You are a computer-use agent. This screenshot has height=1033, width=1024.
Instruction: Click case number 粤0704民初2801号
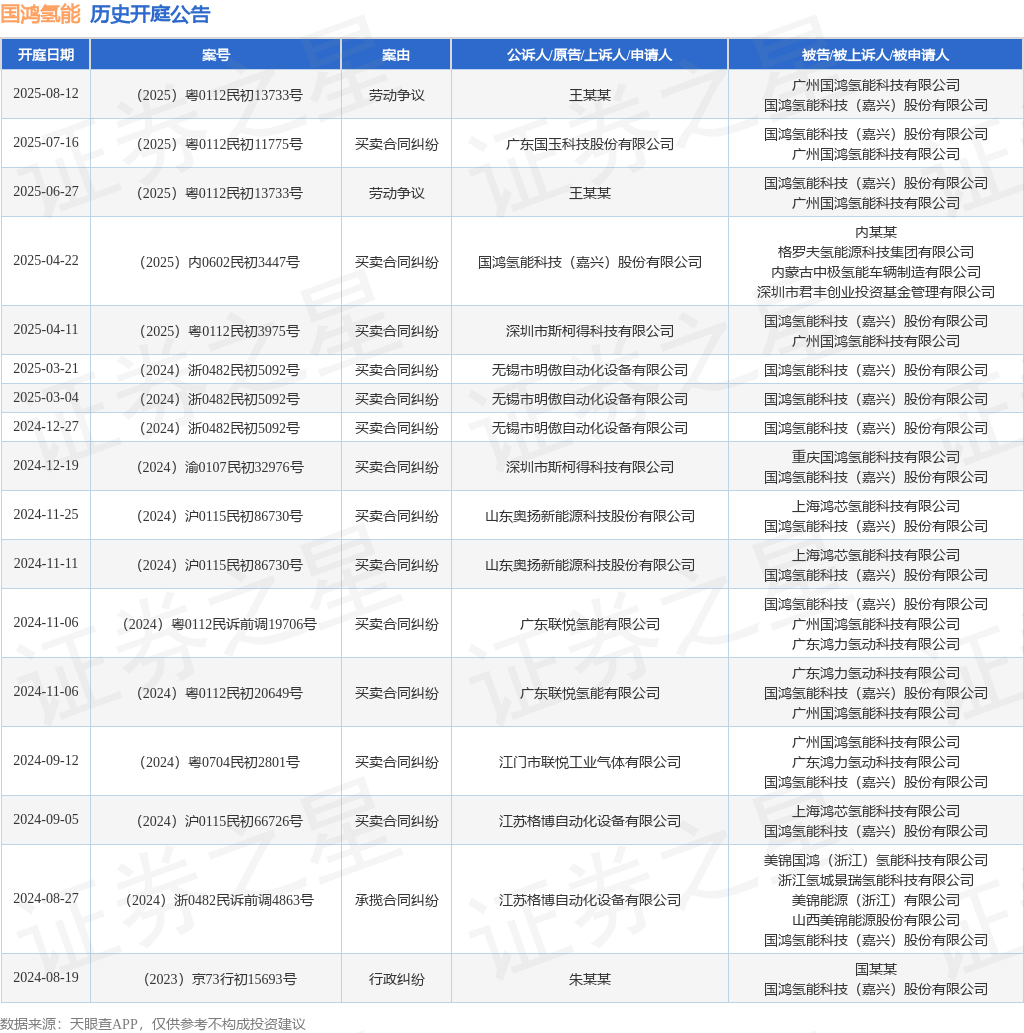[x=219, y=762]
